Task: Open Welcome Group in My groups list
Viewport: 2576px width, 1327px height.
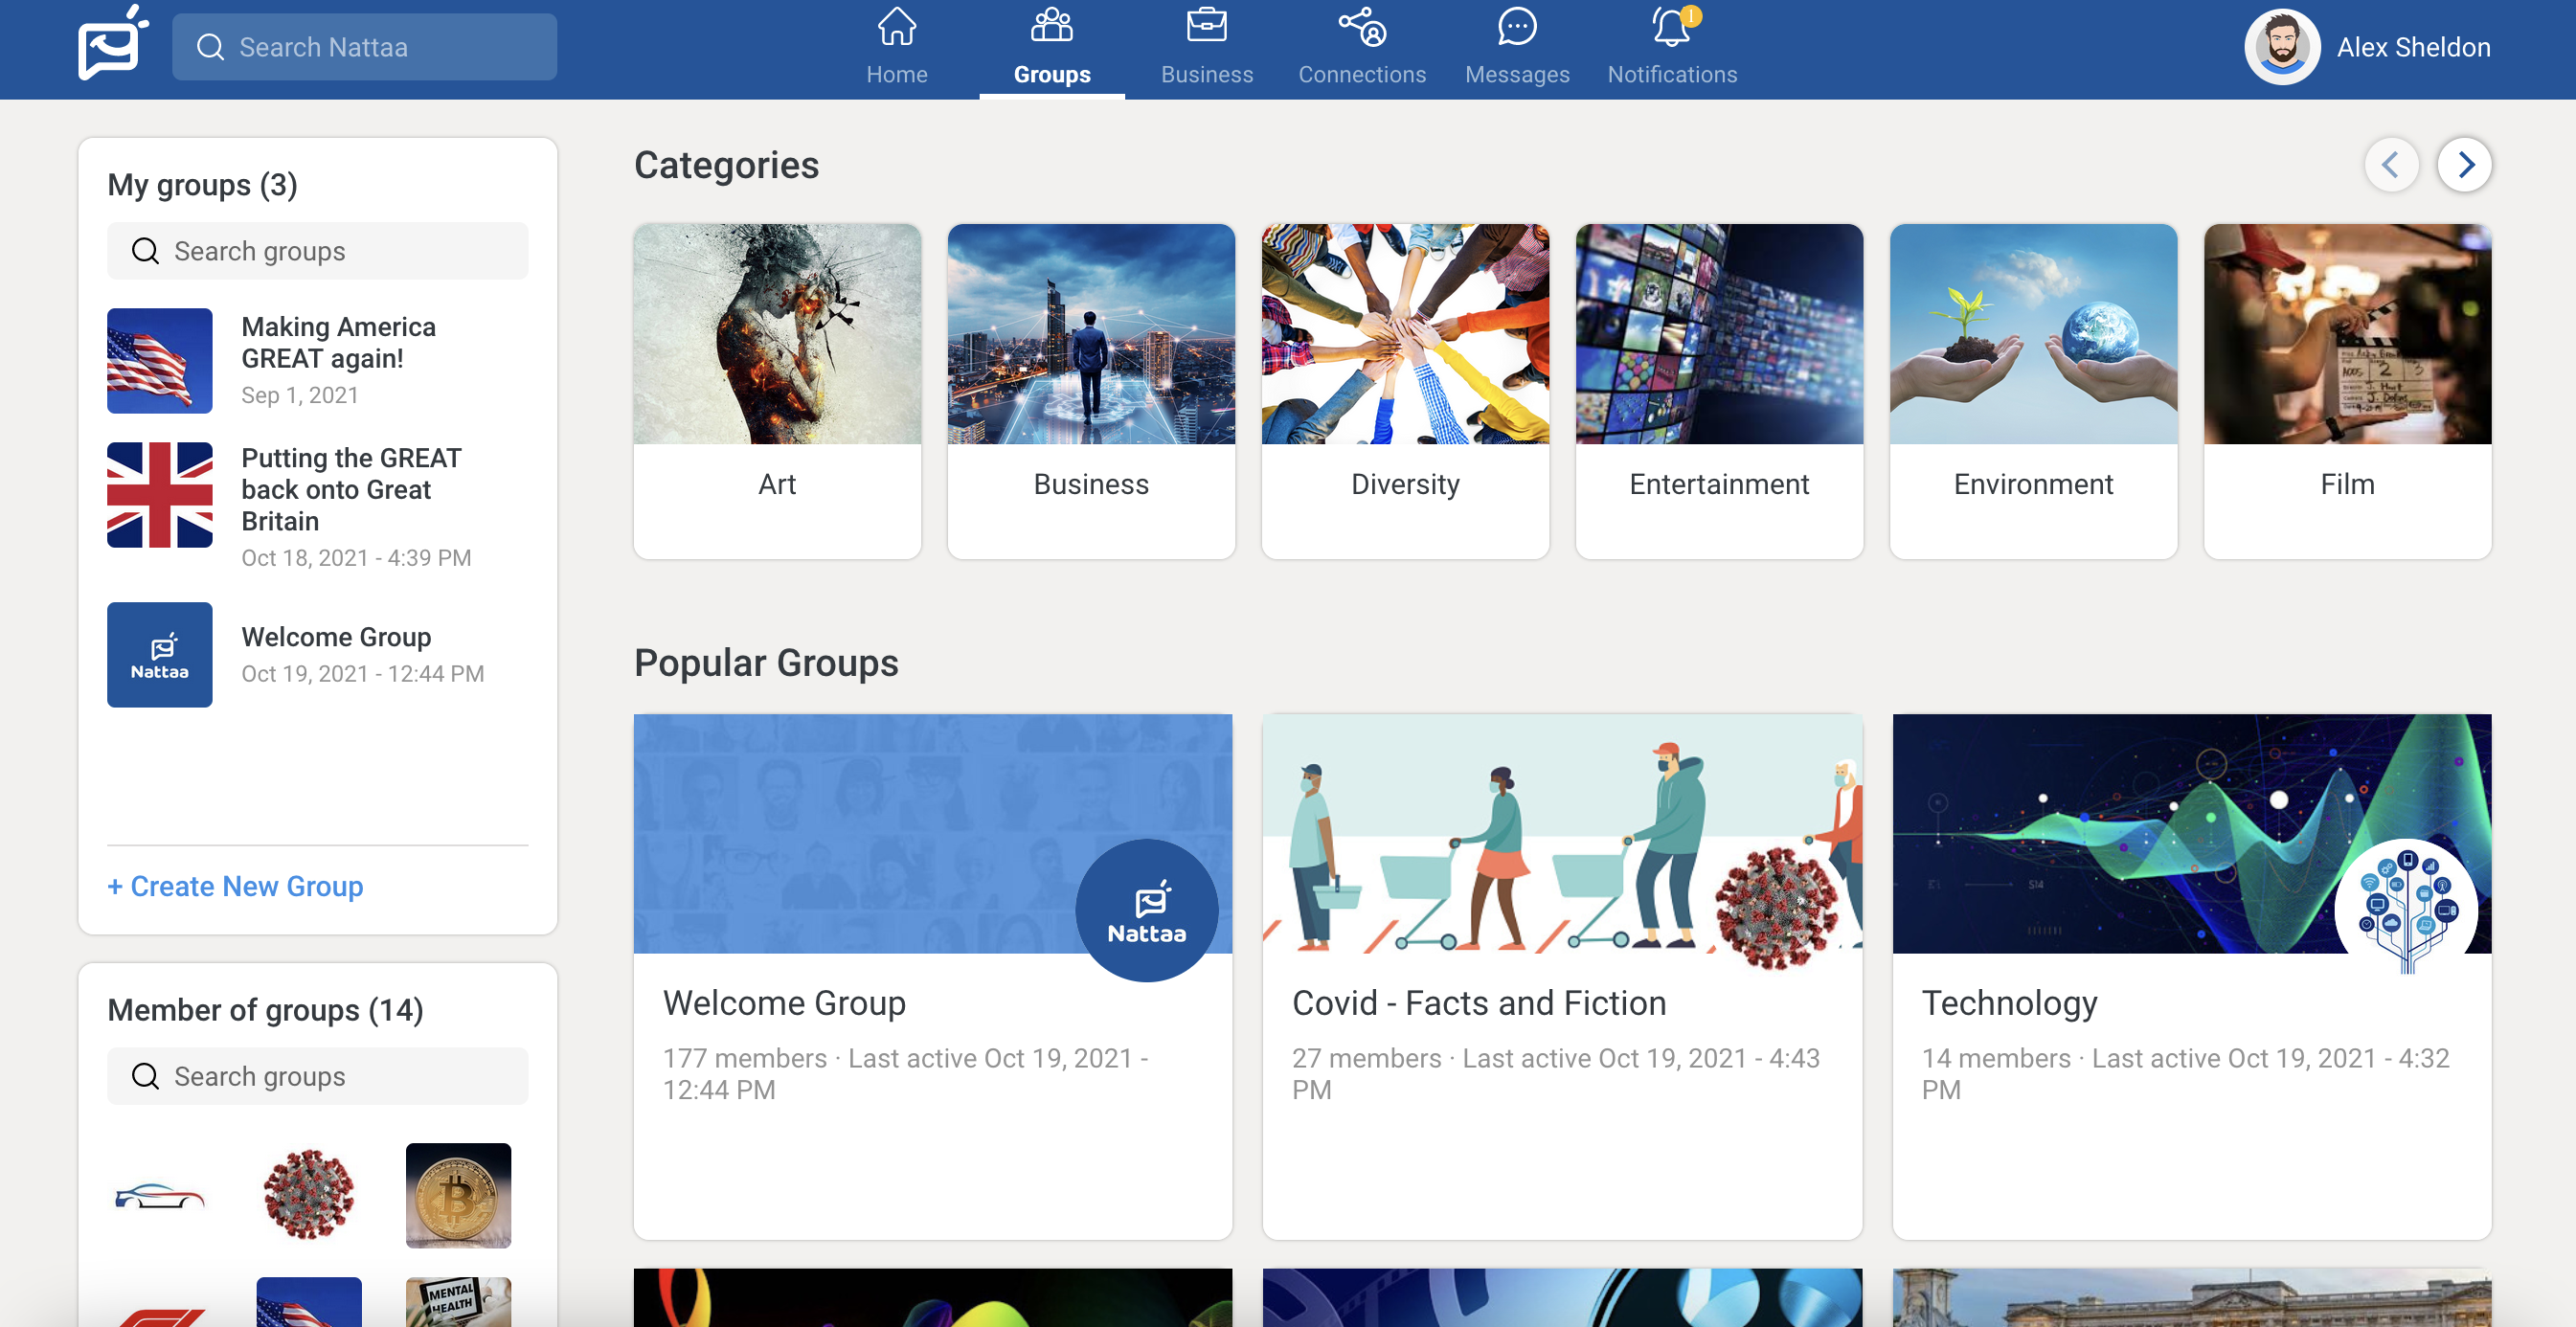Action: 336,636
